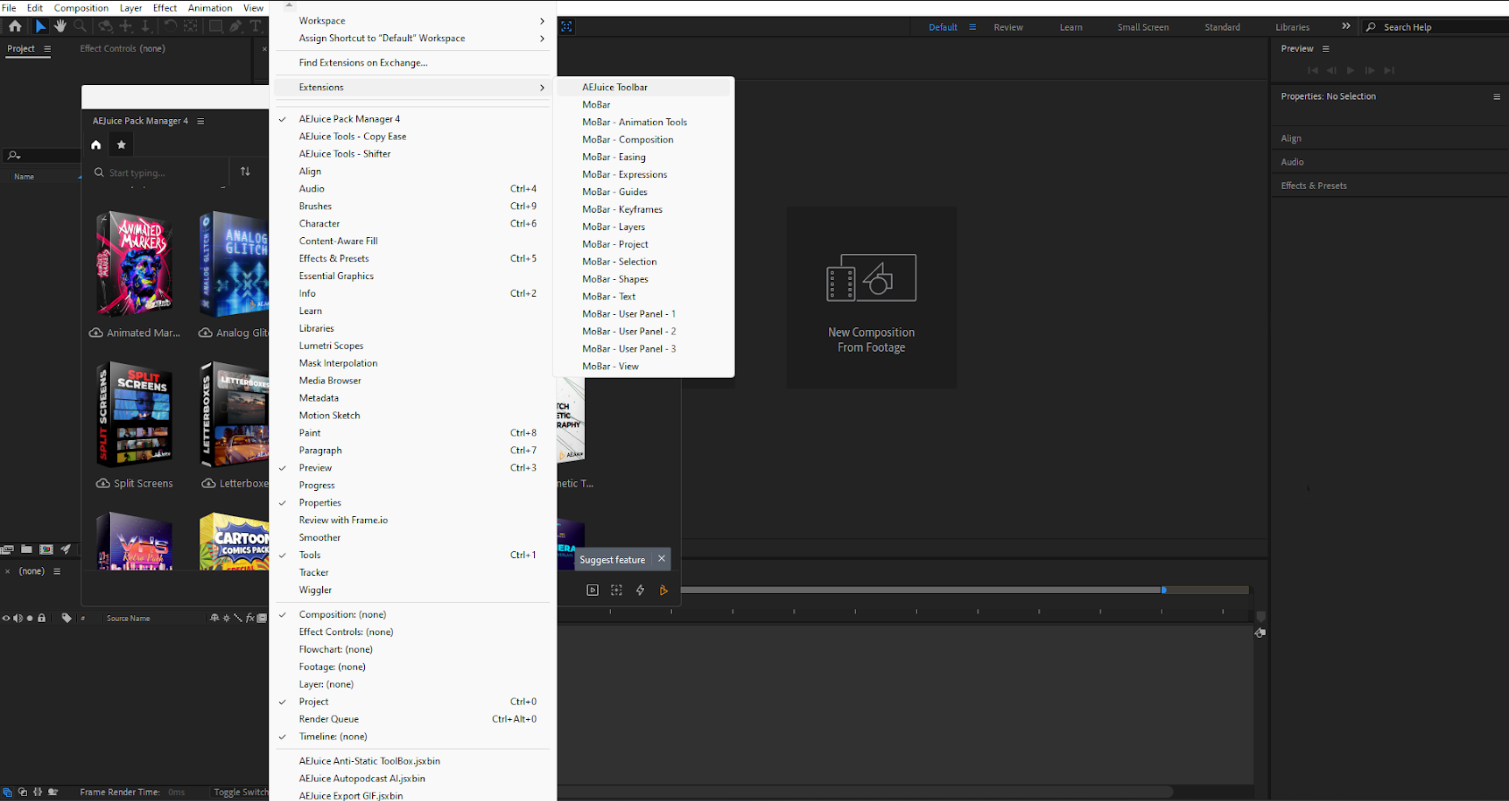Image resolution: width=1509 pixels, height=801 pixels.
Task: Click the new composition icon in the Project panel
Action: pyautogui.click(x=46, y=549)
